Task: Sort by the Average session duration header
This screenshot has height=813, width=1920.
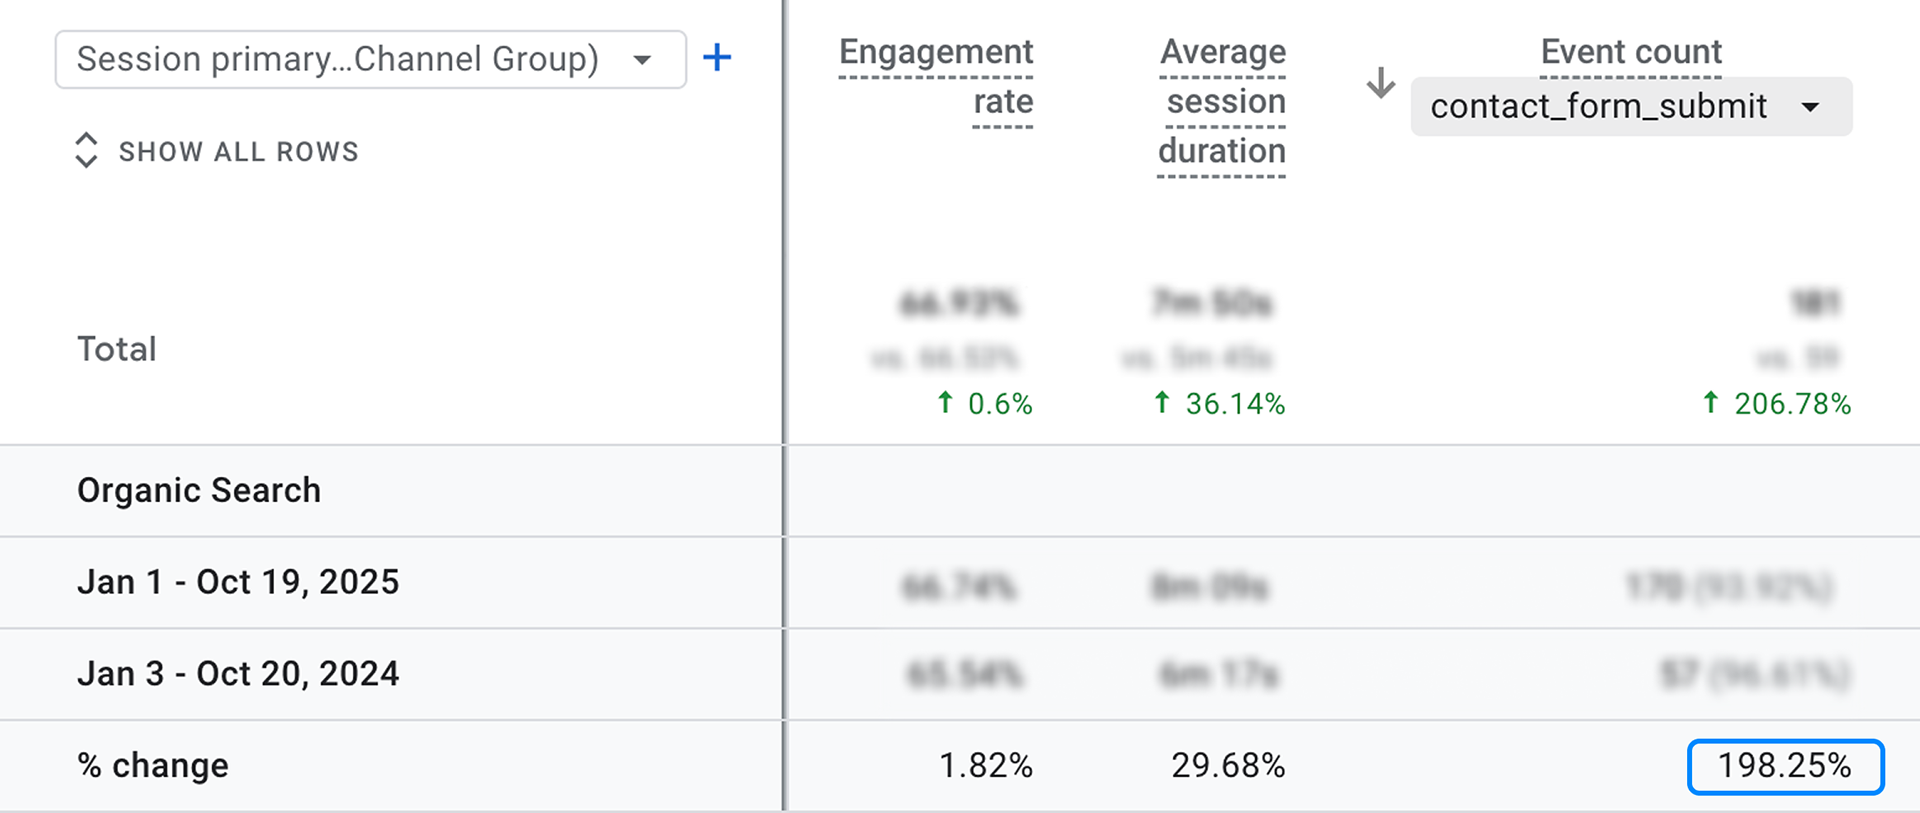Action: (x=1222, y=101)
